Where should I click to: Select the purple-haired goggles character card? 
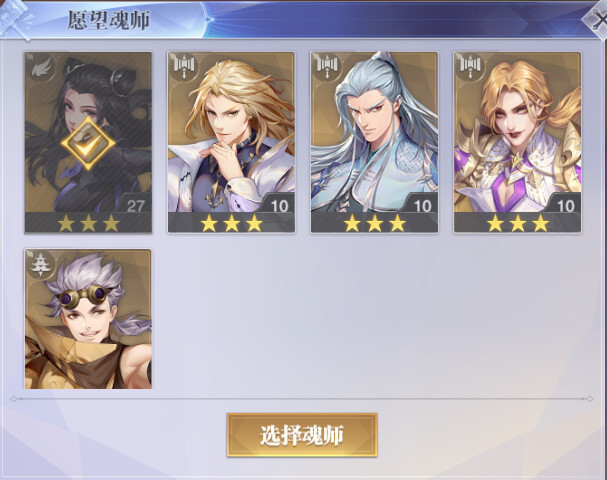coord(88,319)
